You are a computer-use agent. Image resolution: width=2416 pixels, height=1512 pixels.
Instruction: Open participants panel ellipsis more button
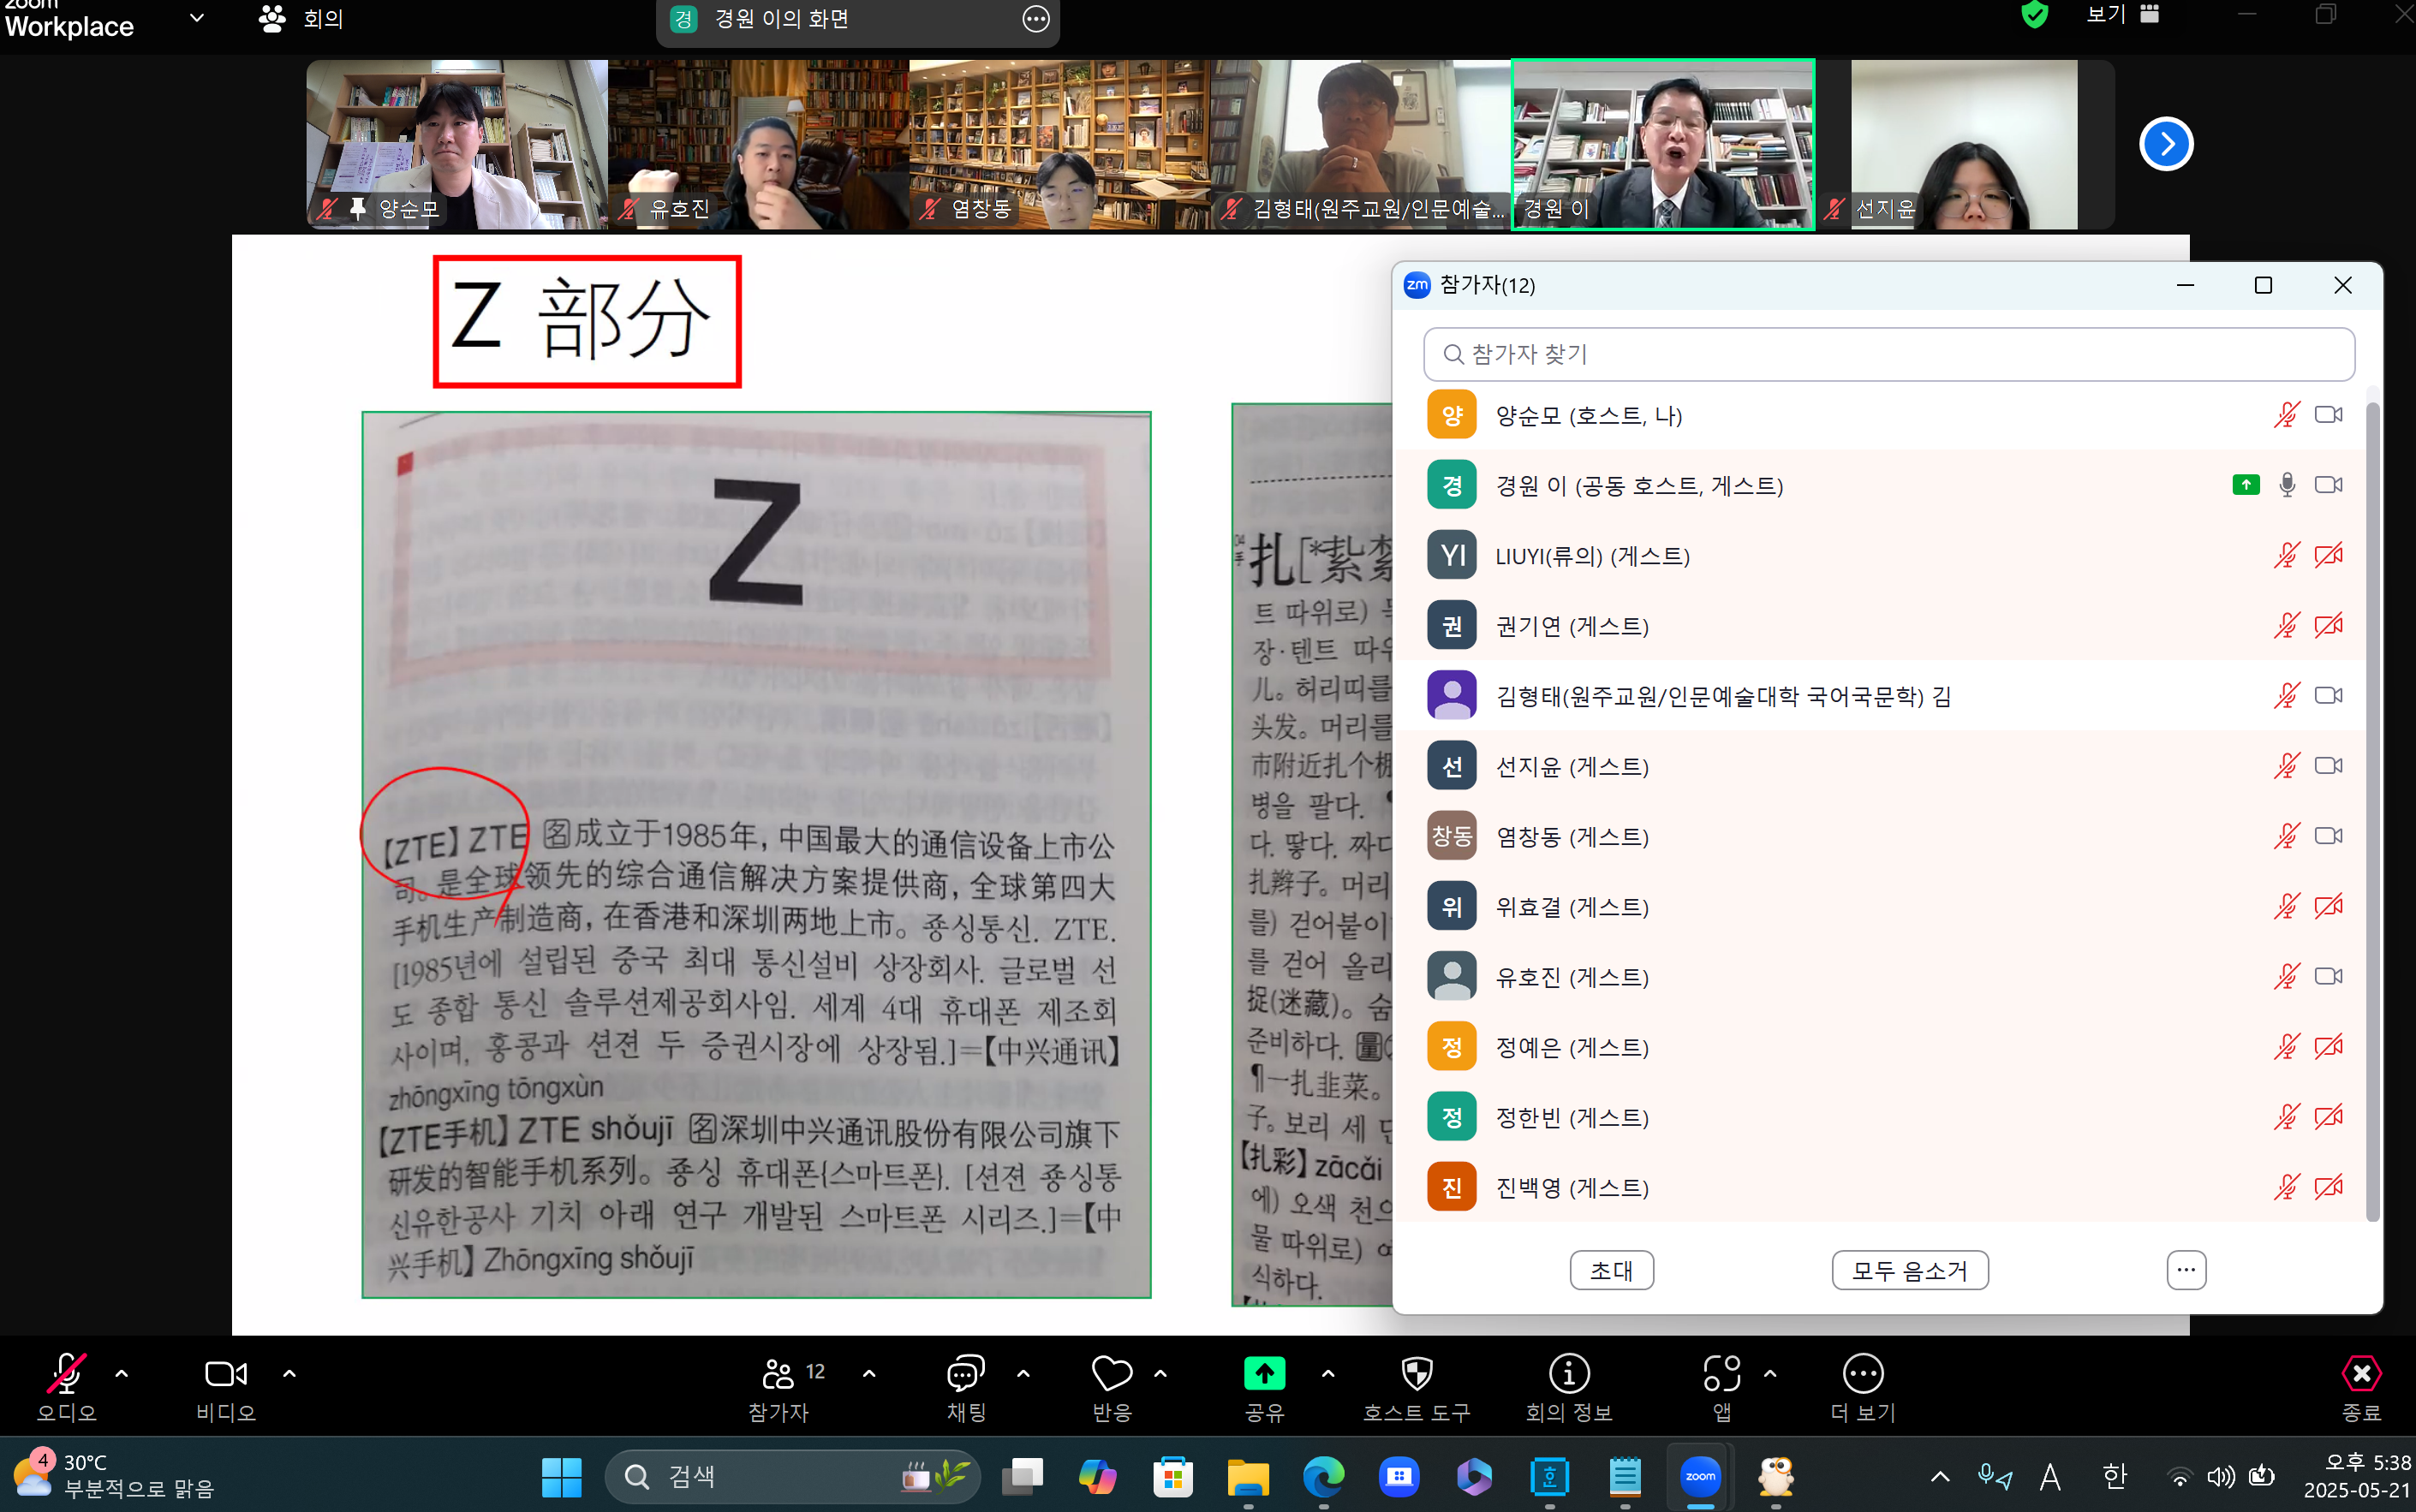click(2186, 1270)
